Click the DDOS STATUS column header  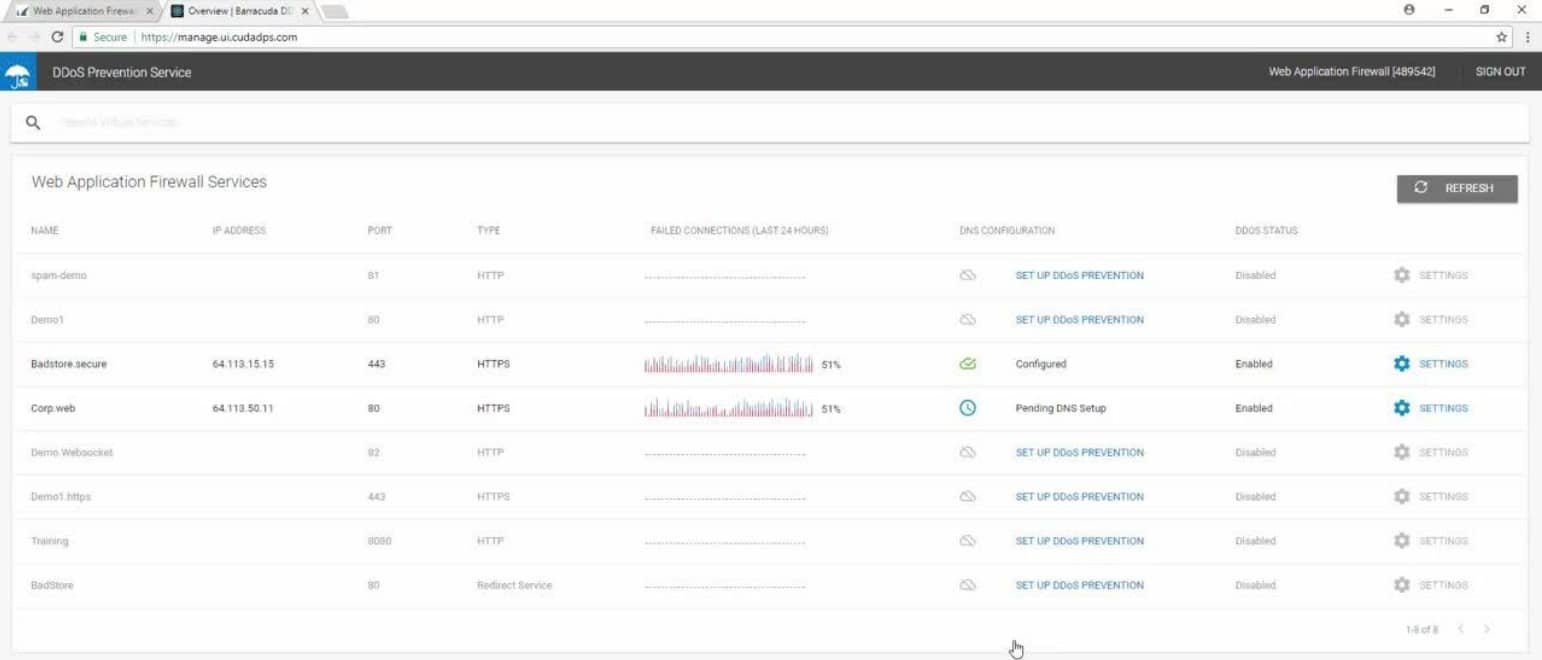pos(1266,231)
